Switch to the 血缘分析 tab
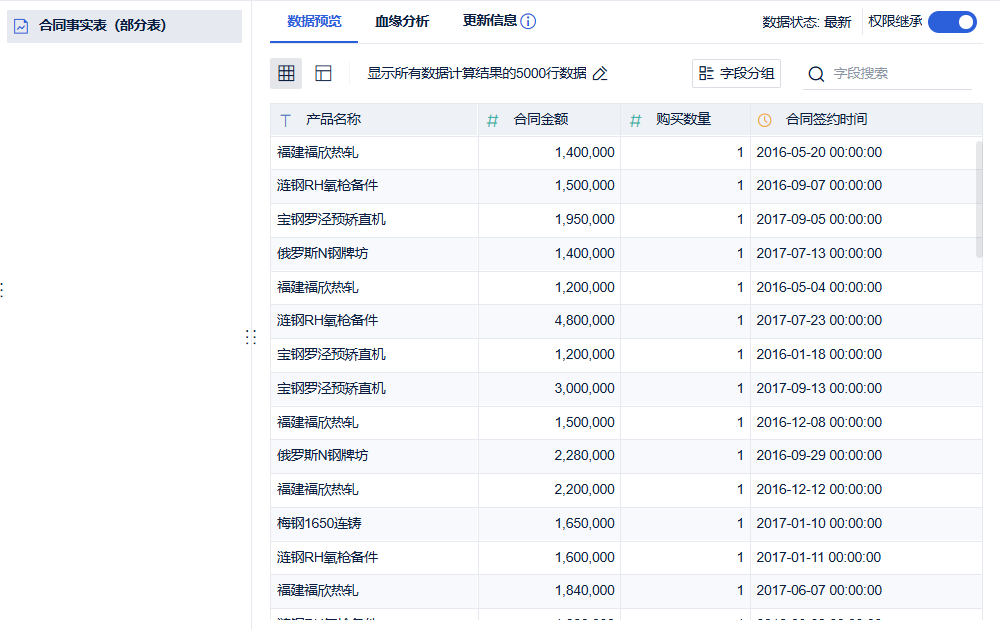Viewport: 1000px width, 630px height. click(403, 19)
